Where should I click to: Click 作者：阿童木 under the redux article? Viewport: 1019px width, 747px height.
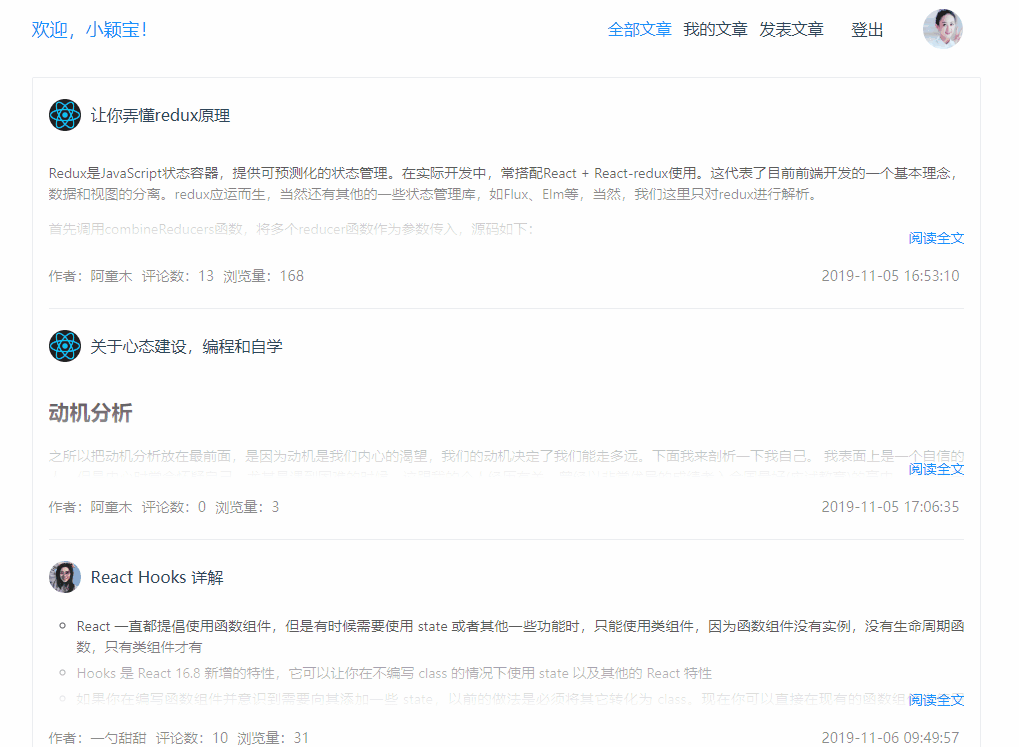point(90,276)
